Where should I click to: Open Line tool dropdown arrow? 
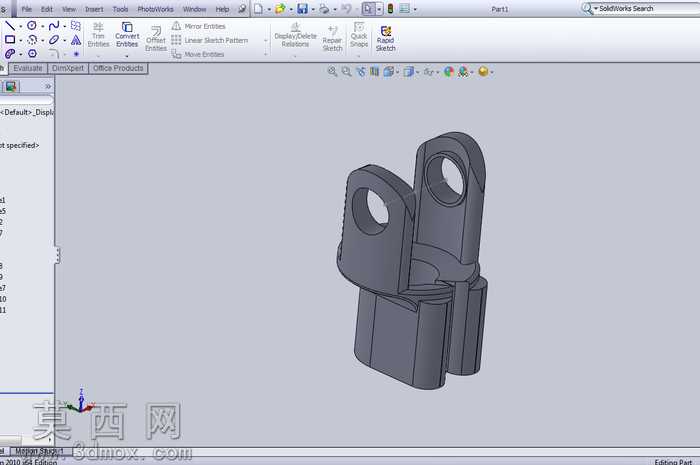pyautogui.click(x=21, y=26)
